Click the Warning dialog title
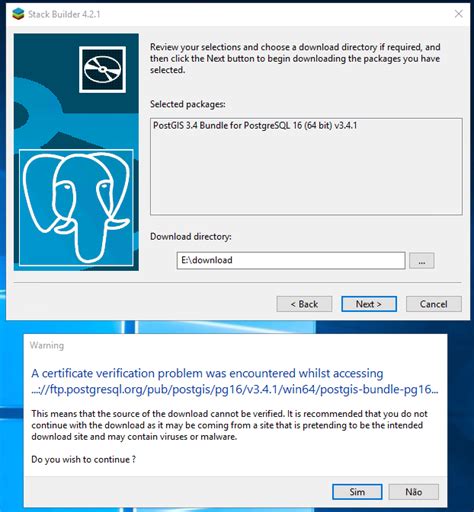This screenshot has height=512, width=474. [47, 345]
